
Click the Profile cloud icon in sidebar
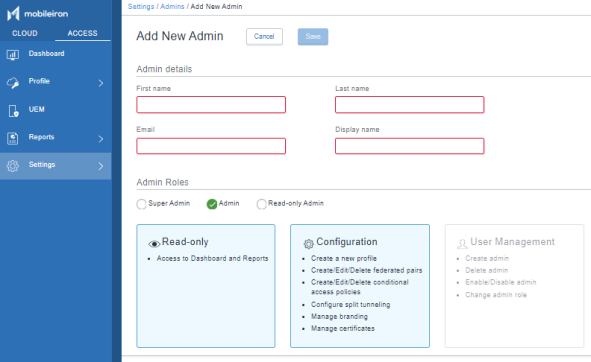(13, 83)
